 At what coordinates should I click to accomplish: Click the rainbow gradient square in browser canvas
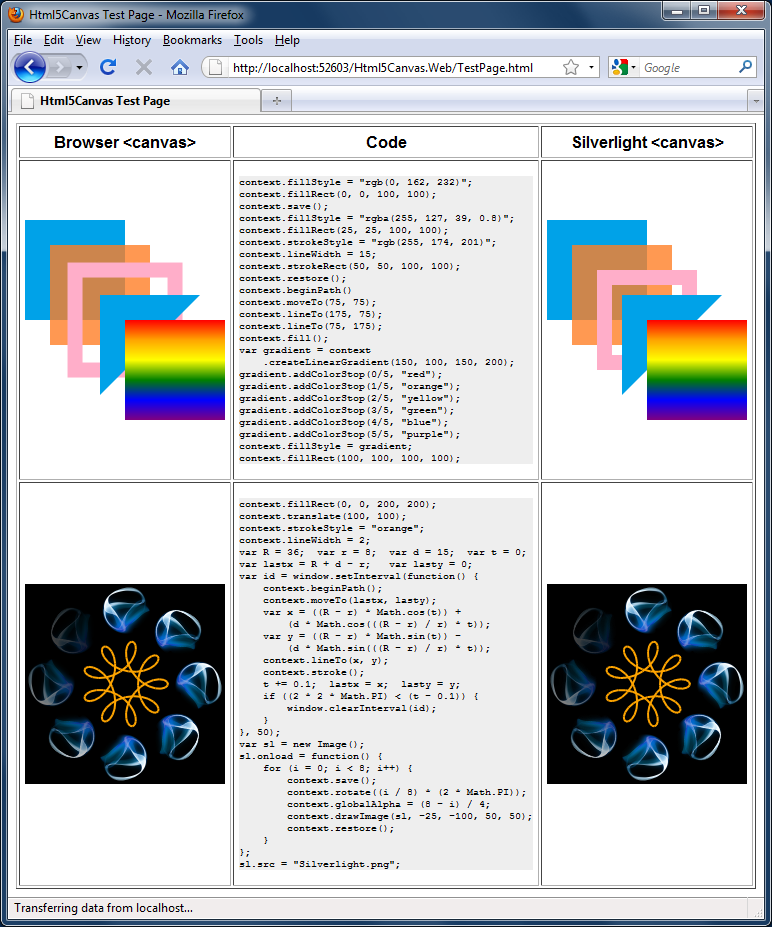[x=175, y=370]
